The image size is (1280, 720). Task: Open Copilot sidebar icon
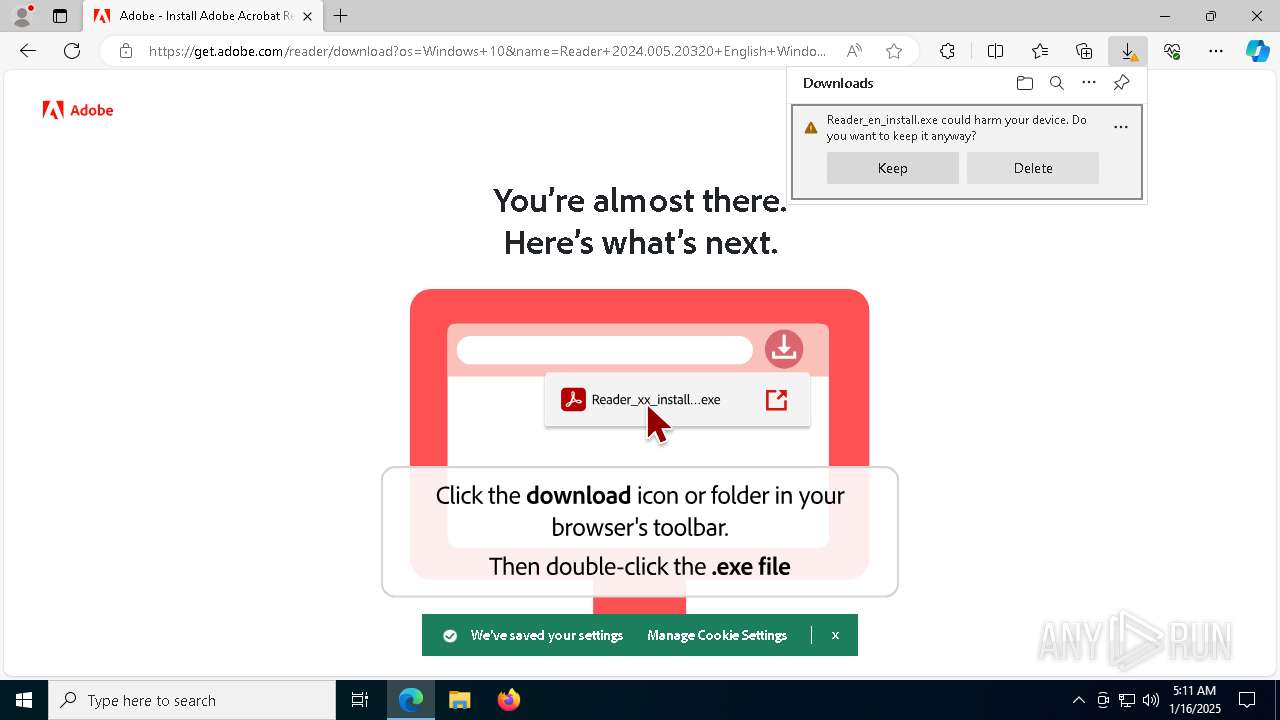pyautogui.click(x=1258, y=51)
